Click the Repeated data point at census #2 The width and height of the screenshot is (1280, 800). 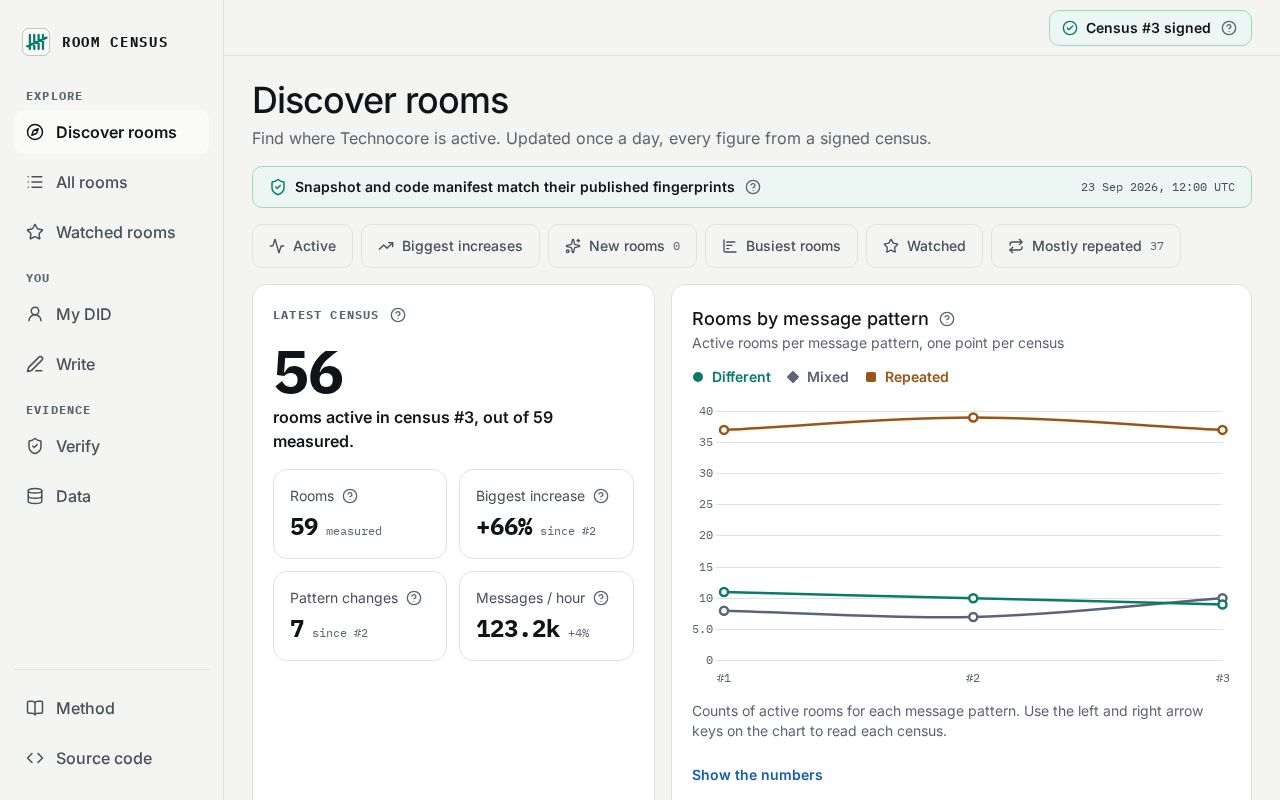point(973,417)
